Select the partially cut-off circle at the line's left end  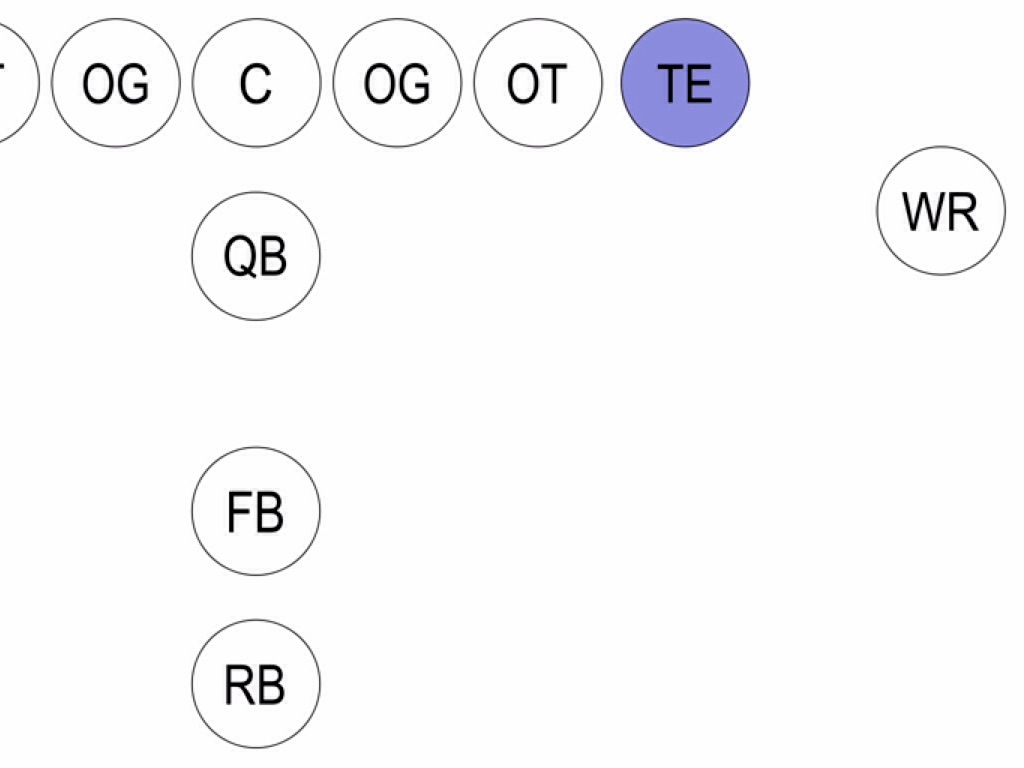point(14,83)
